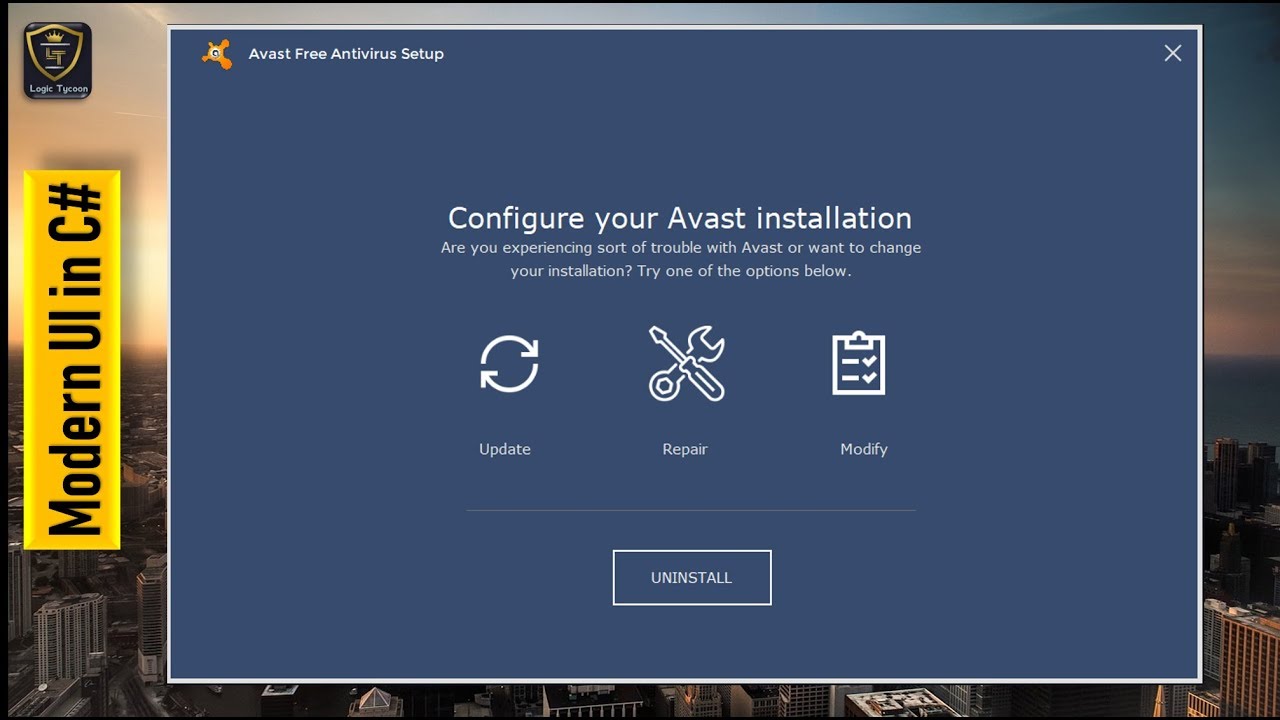1280x720 pixels.
Task: Click the Repair wrench and screwdriver icon
Action: click(686, 363)
